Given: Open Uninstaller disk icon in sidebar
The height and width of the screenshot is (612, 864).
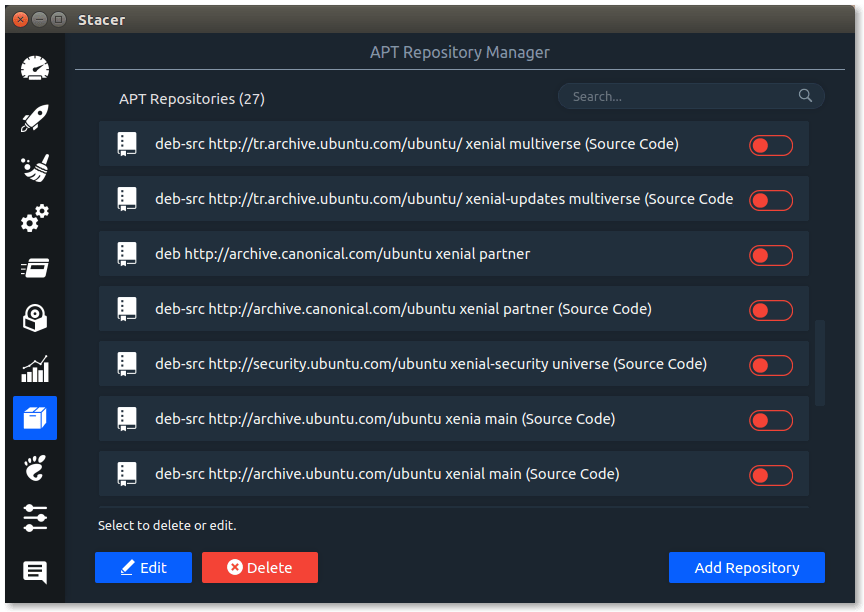Looking at the screenshot, I should (35, 318).
